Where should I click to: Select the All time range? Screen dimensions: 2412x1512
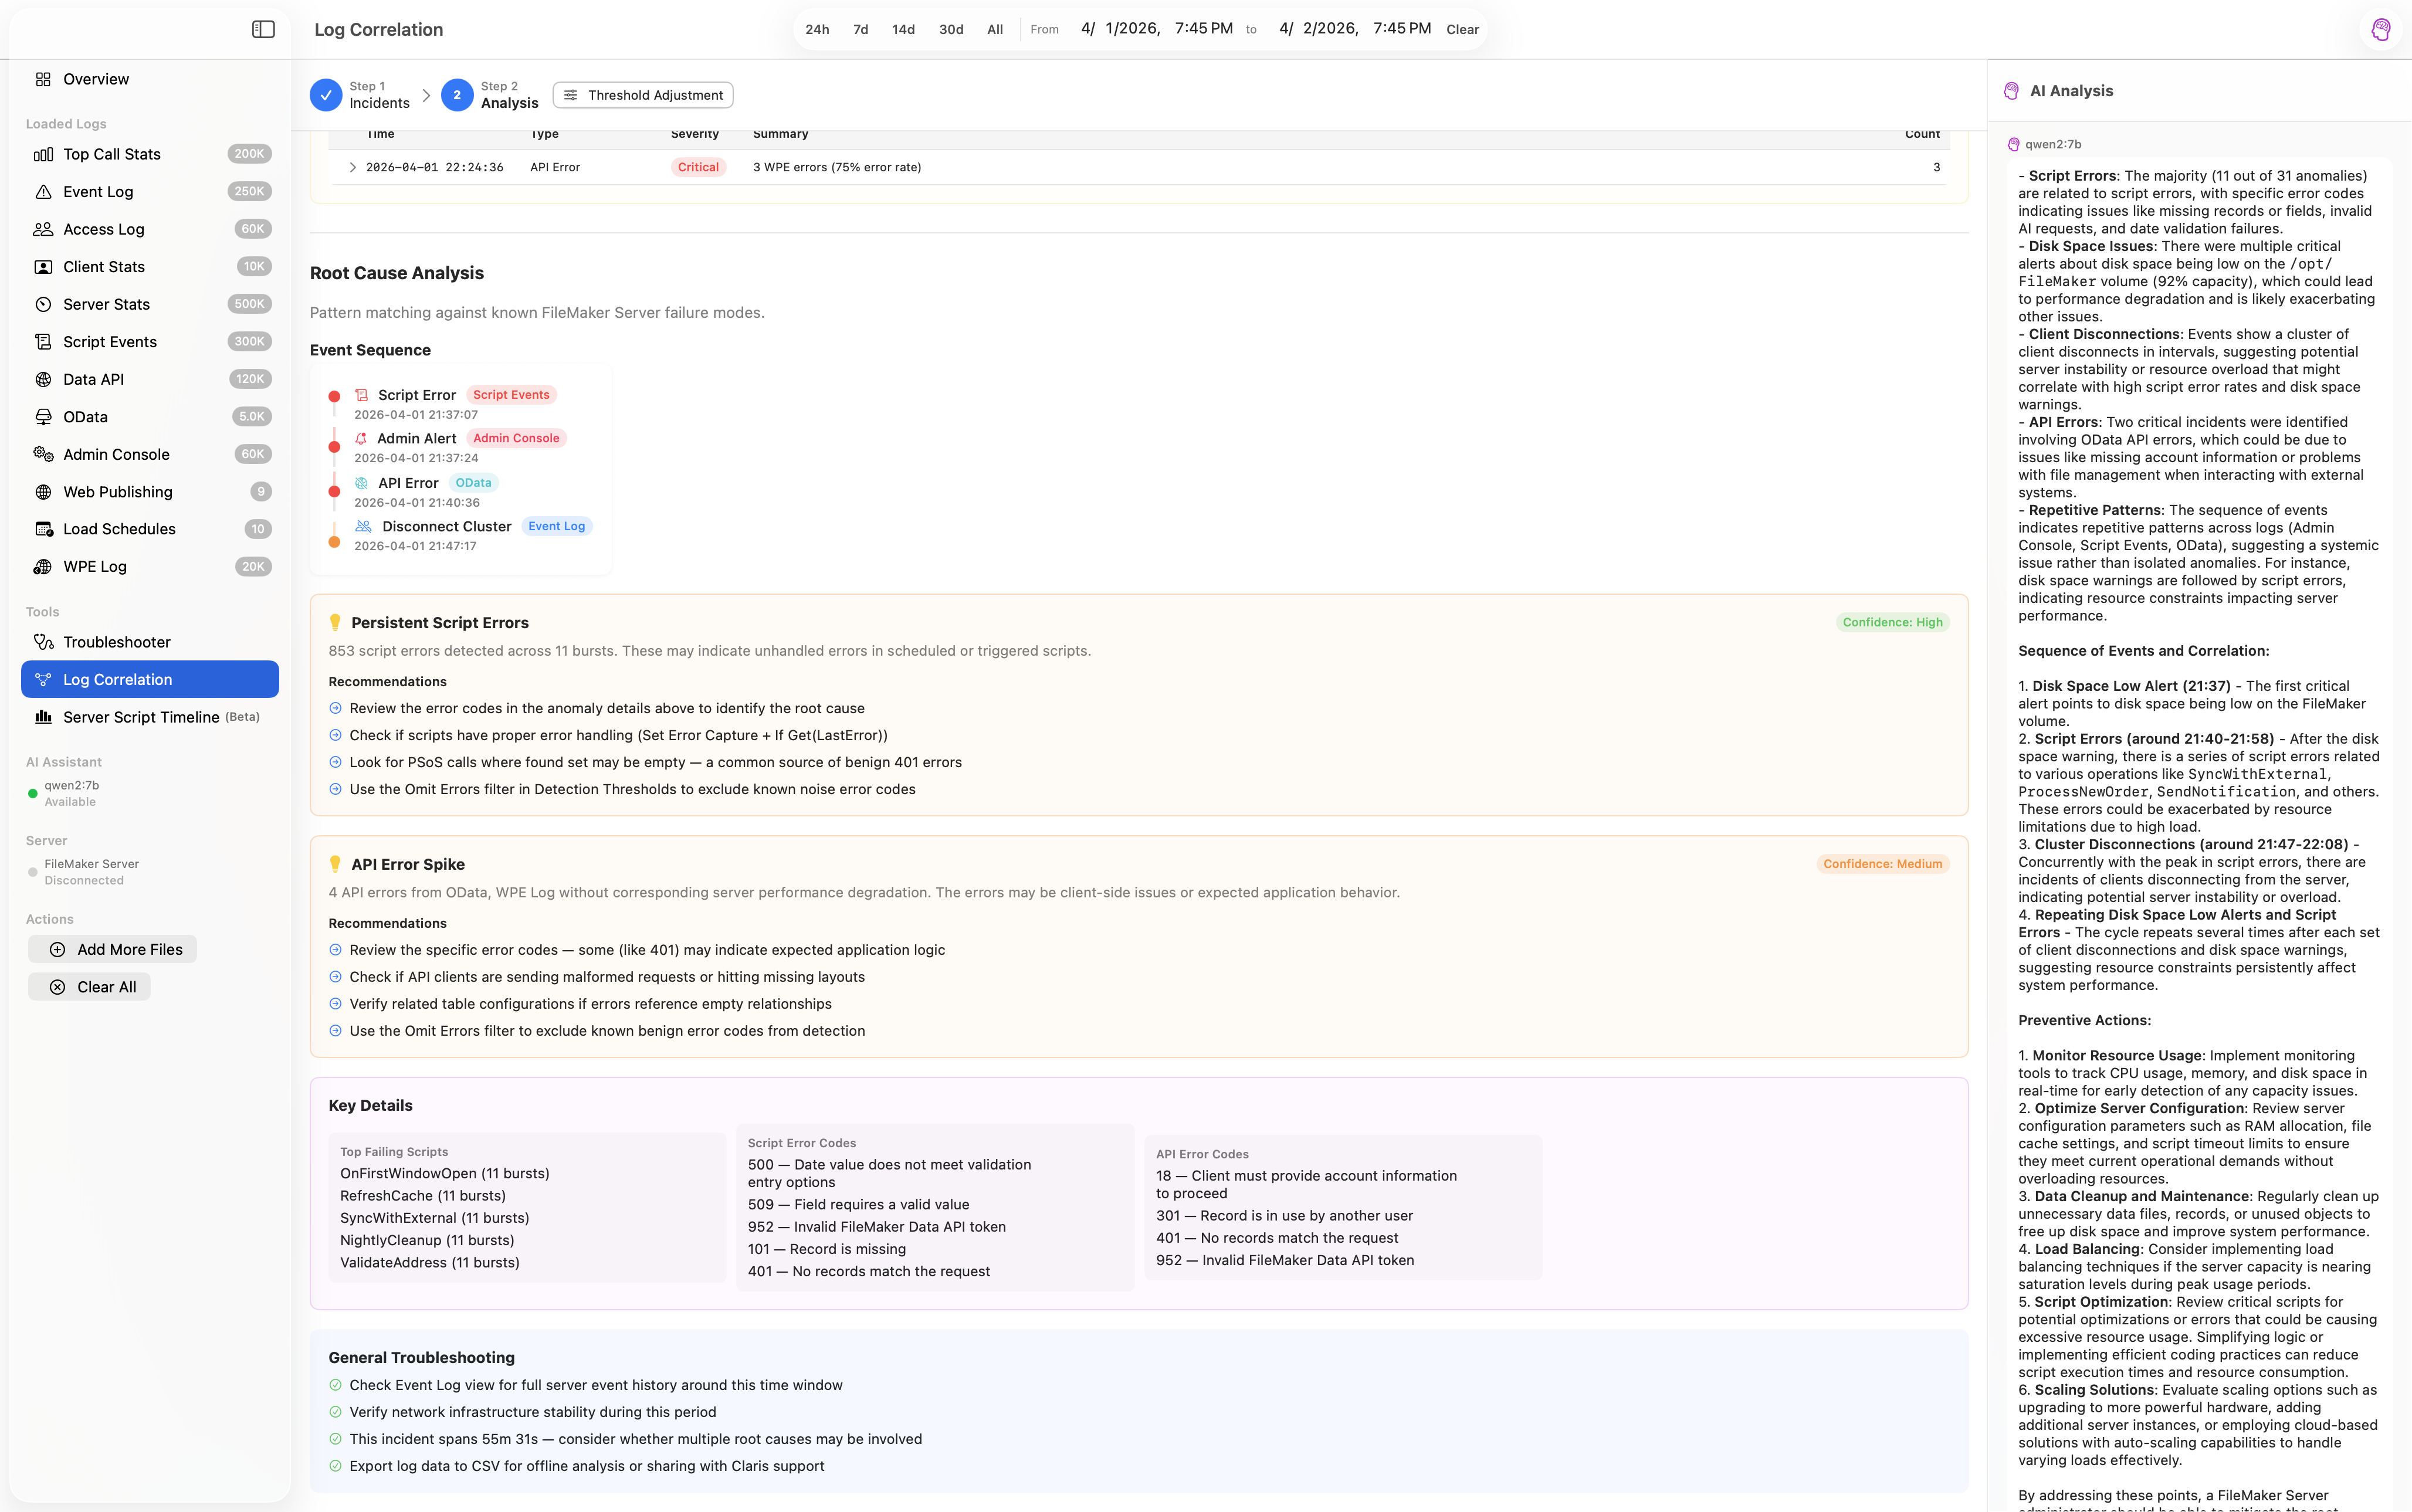pyautogui.click(x=995, y=30)
